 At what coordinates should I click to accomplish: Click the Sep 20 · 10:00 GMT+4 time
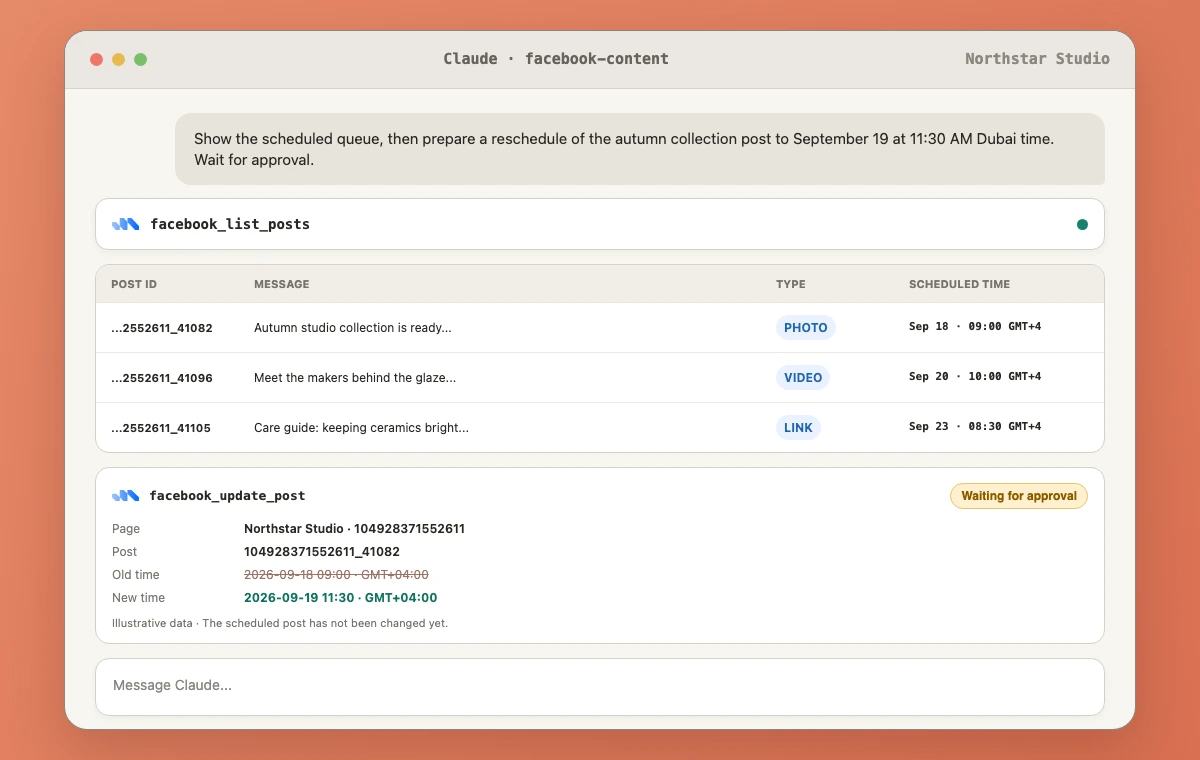[975, 377]
